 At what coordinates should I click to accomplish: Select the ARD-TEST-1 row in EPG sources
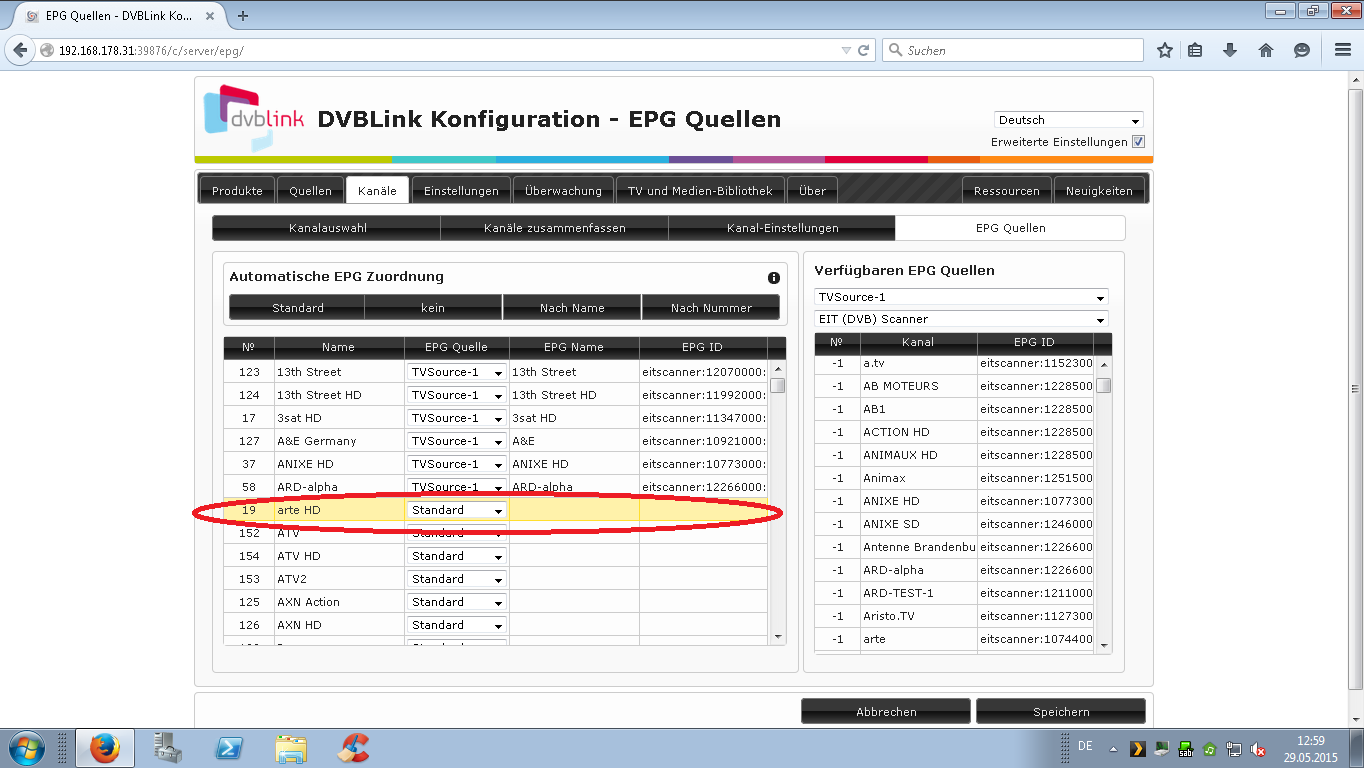(x=954, y=593)
